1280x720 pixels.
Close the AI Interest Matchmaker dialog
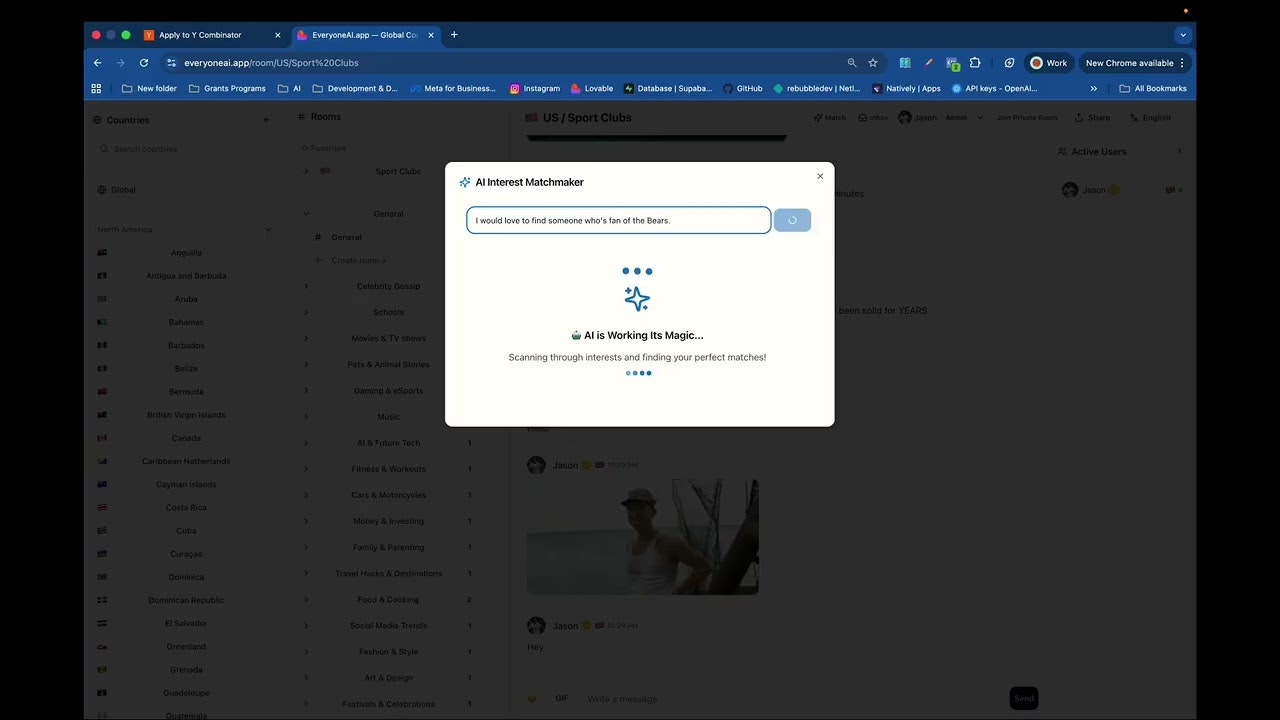820,176
